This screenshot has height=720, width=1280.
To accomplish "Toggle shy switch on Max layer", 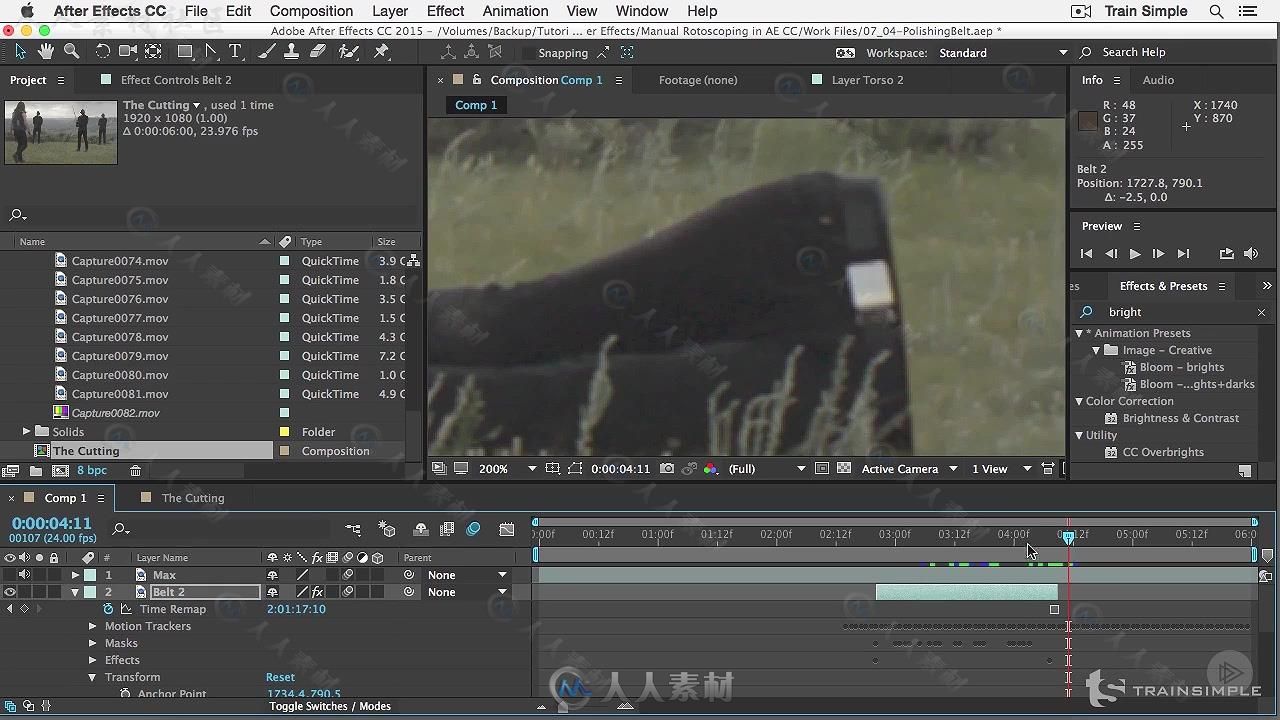I will (272, 575).
